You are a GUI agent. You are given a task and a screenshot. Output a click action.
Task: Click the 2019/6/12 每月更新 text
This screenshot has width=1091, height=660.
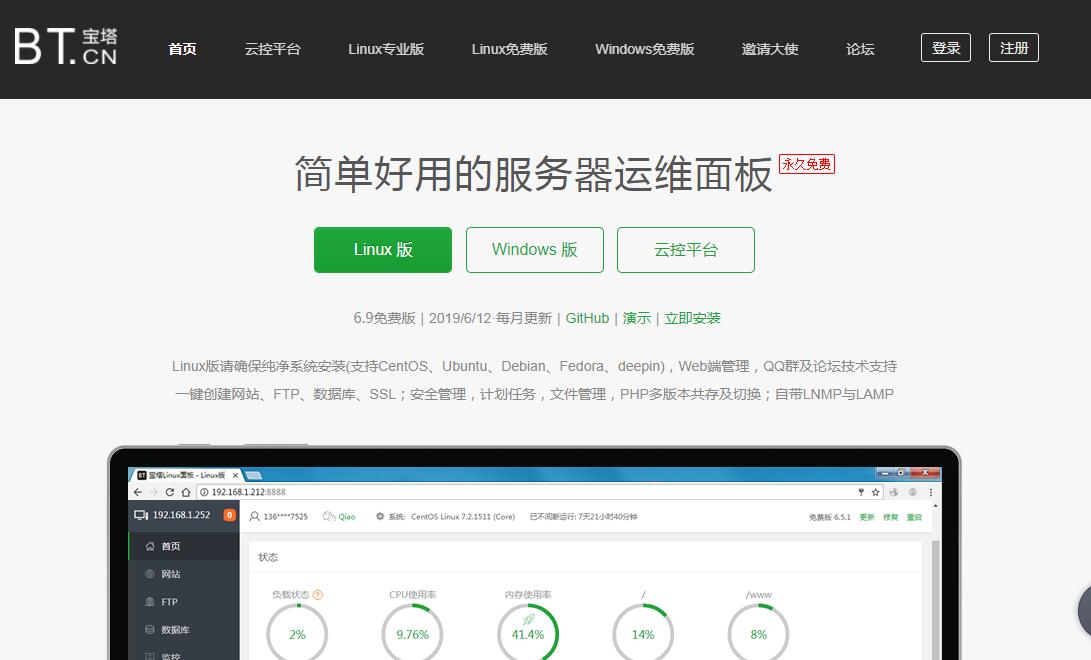490,318
